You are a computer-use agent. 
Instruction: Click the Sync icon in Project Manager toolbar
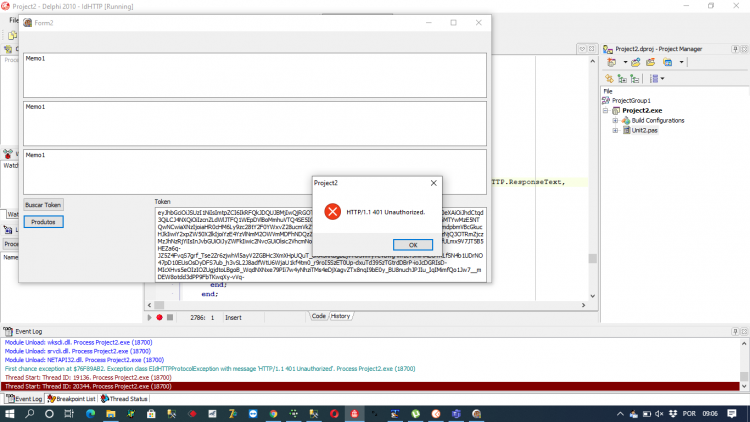point(609,78)
